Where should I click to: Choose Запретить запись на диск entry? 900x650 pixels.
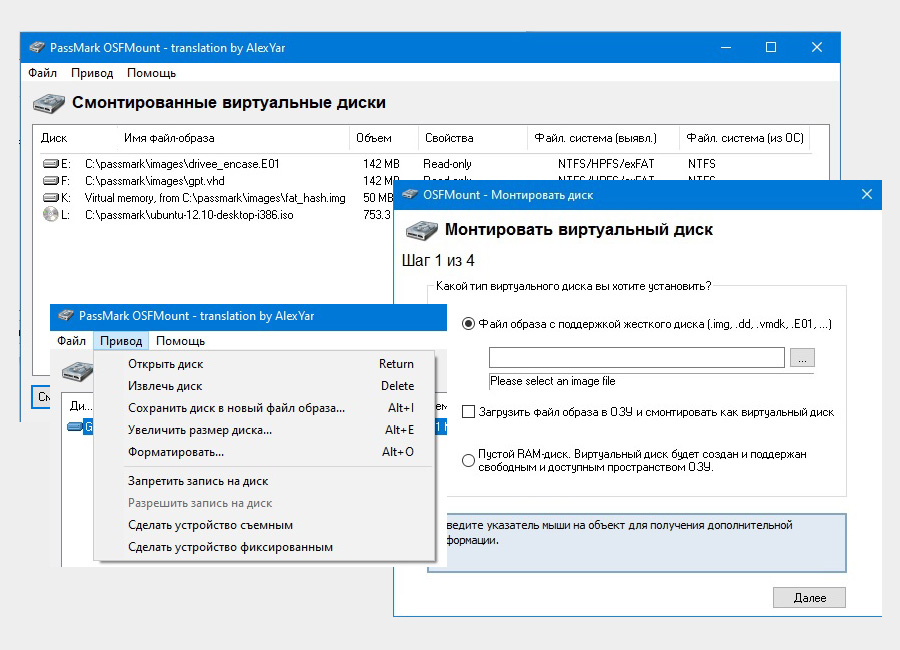click(x=264, y=481)
